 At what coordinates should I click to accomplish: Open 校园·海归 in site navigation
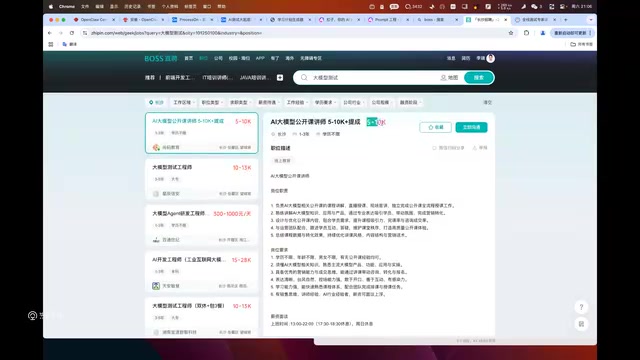[x=239, y=58]
